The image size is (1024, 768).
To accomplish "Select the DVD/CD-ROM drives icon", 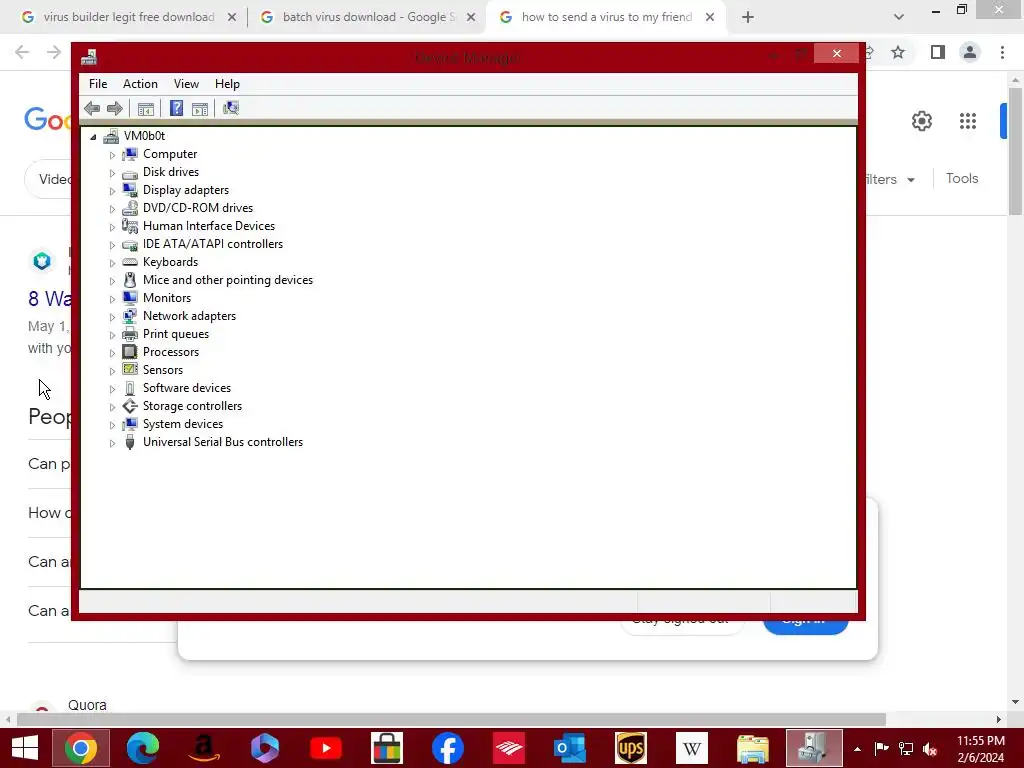I will [x=130, y=208].
